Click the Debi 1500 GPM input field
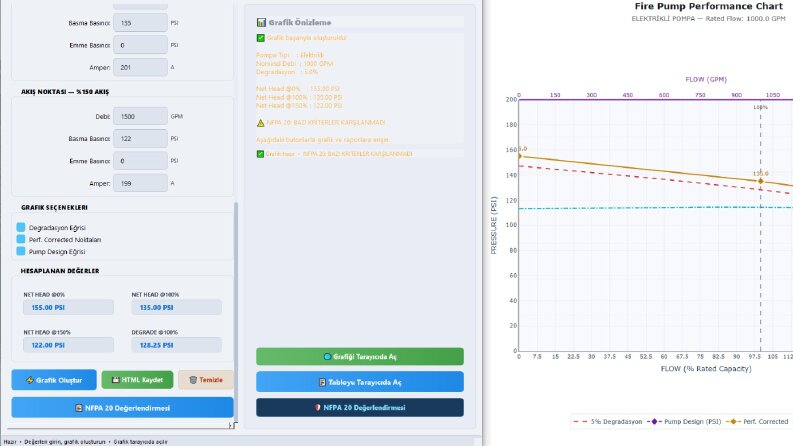This screenshot has width=793, height=446. tap(140, 116)
